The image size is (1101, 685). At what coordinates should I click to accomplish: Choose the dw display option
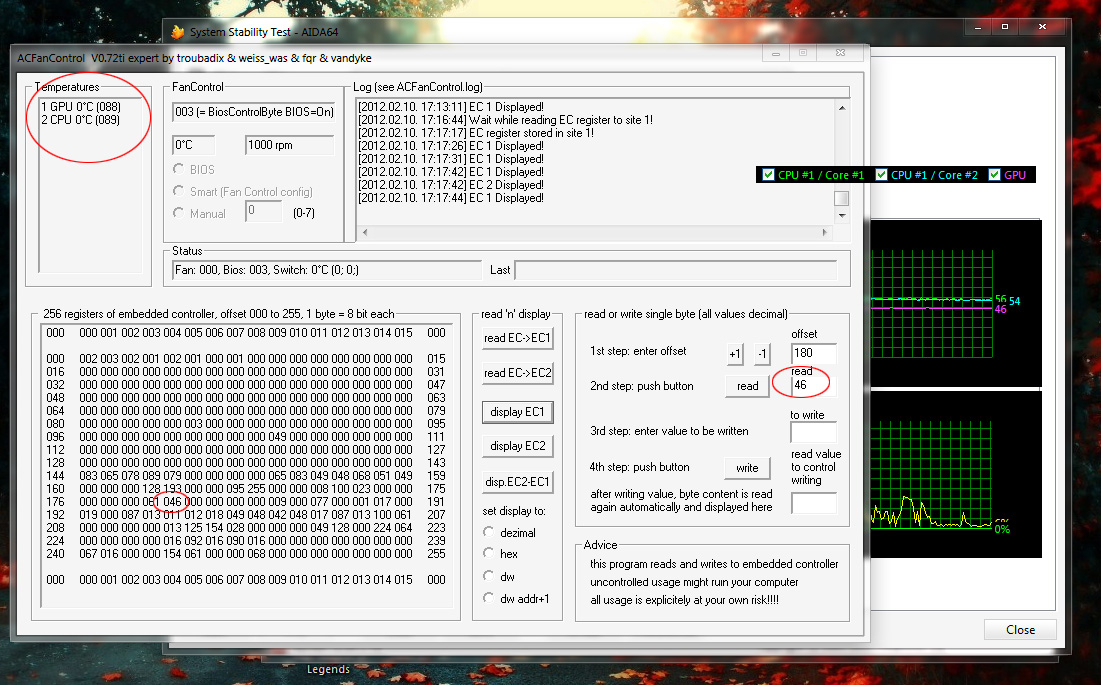489,576
